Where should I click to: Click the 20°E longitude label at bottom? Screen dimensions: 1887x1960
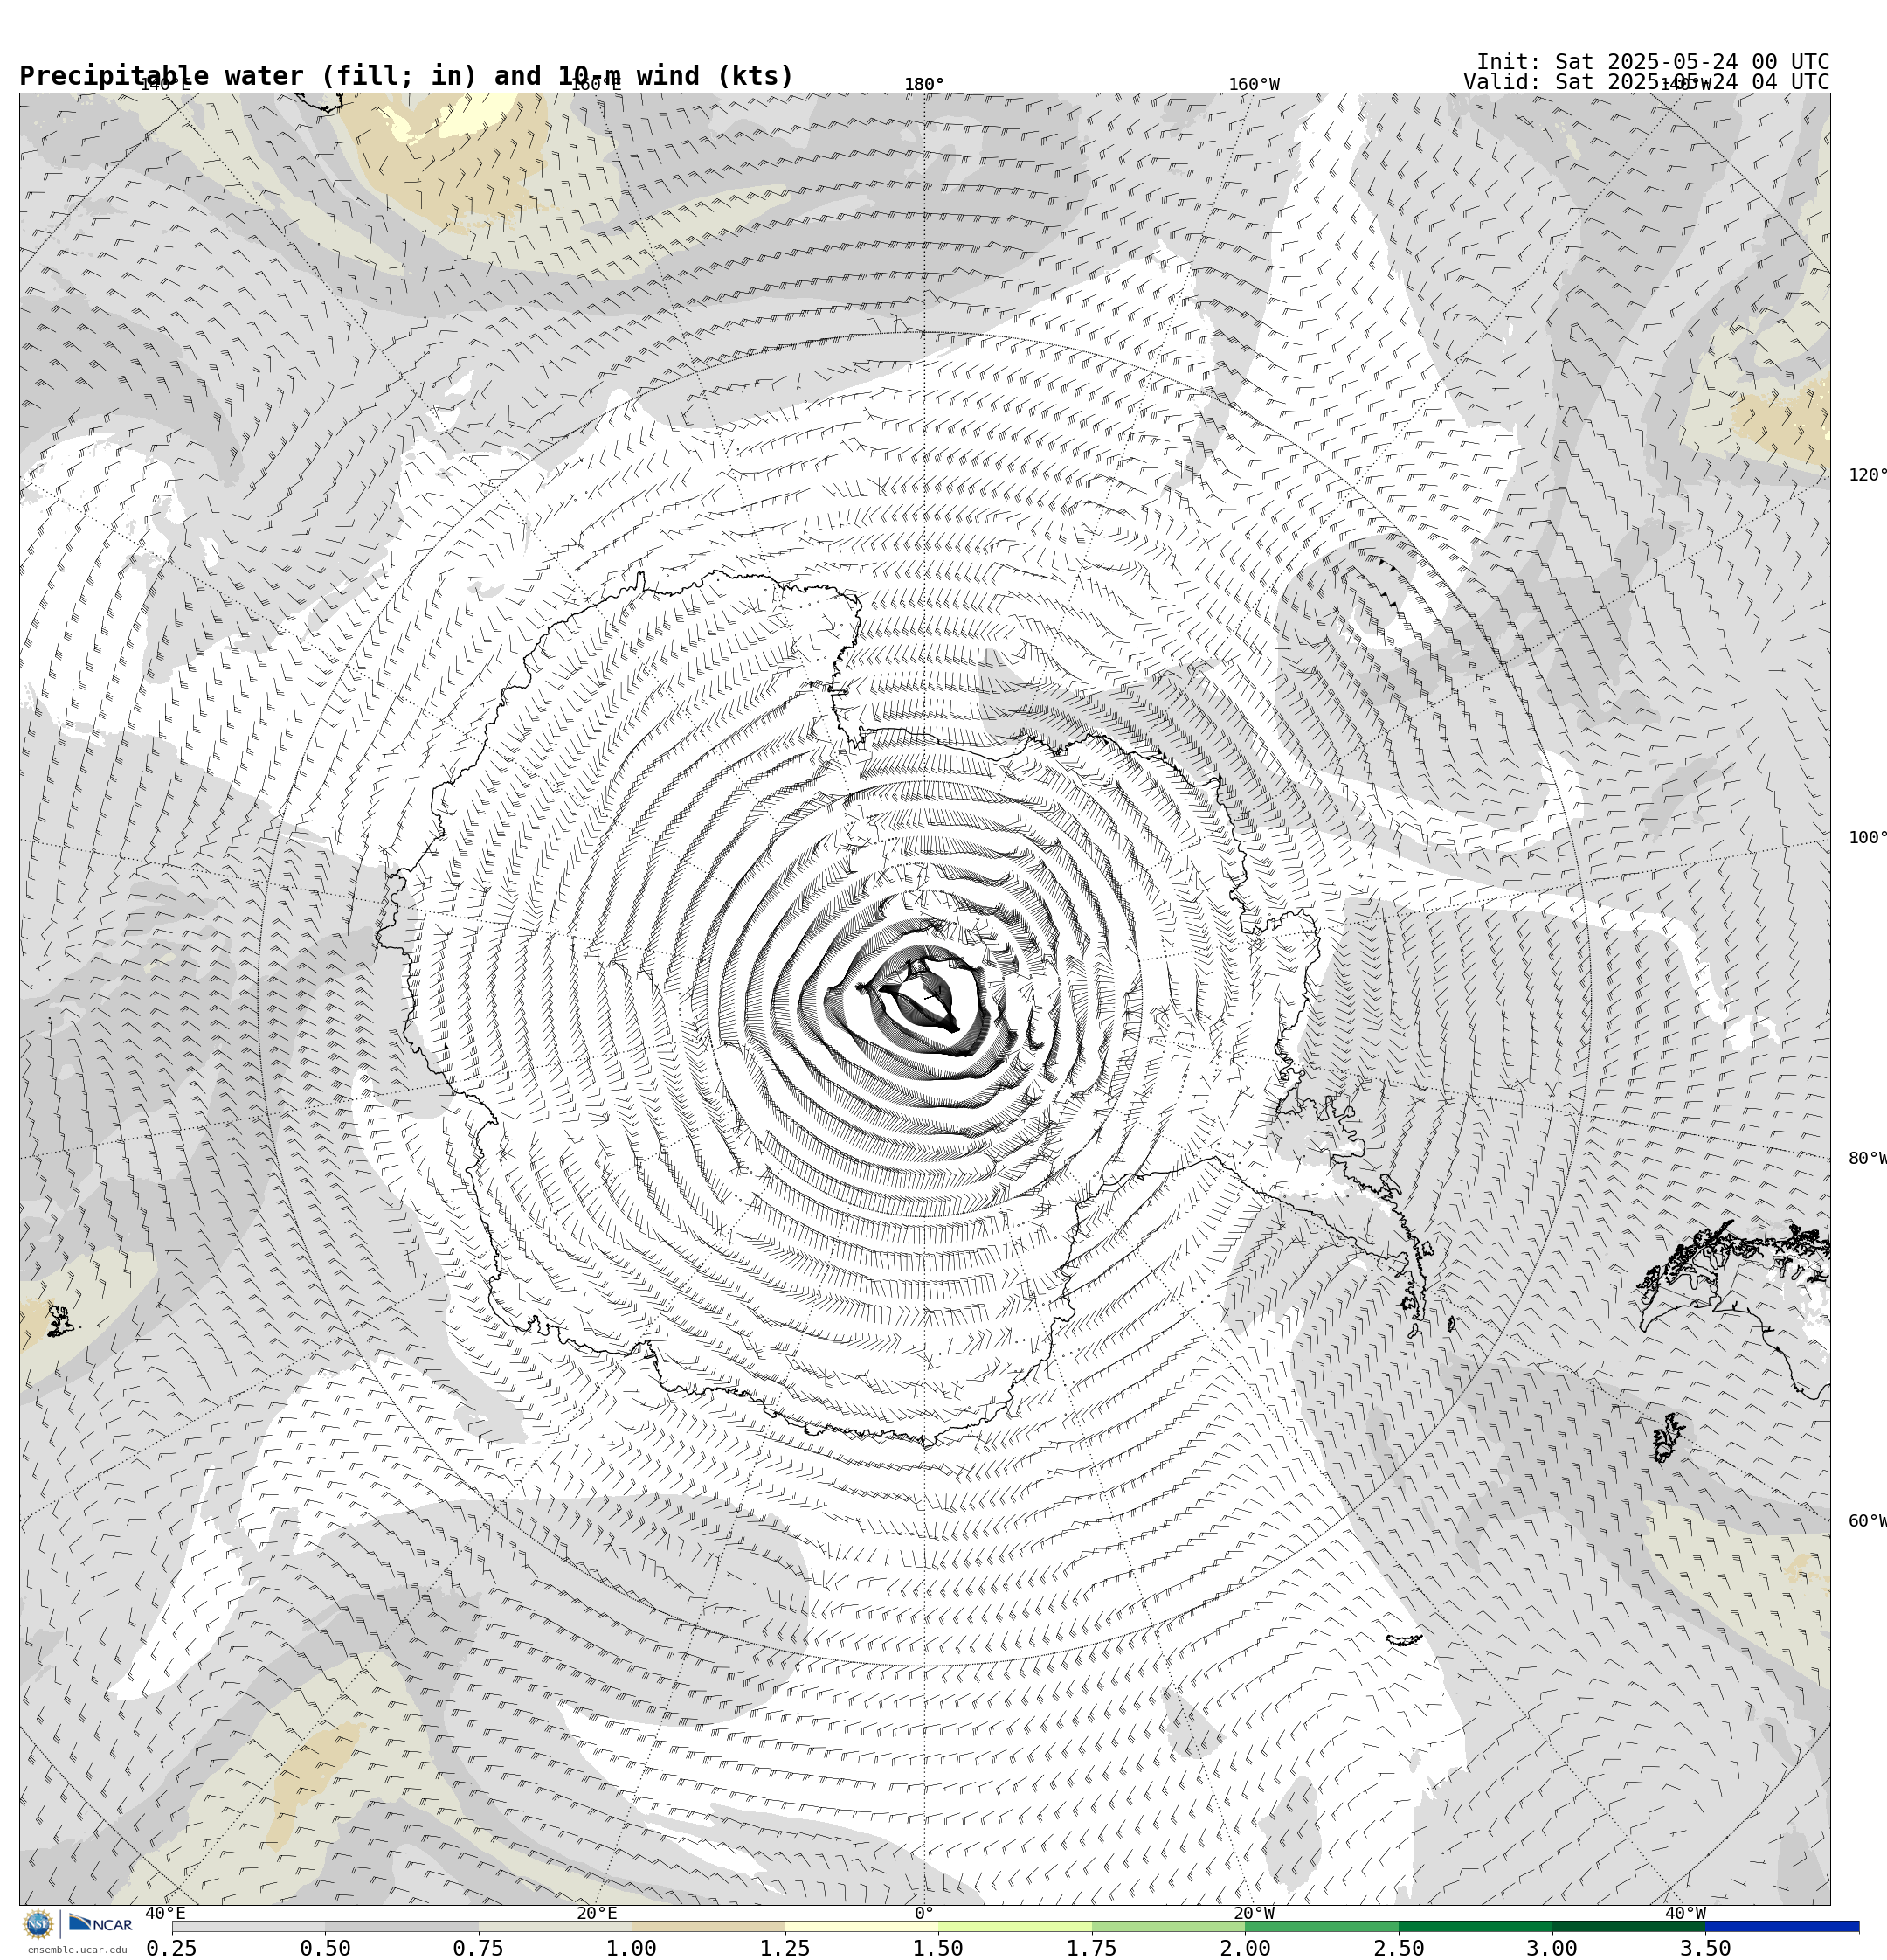coord(597,1914)
